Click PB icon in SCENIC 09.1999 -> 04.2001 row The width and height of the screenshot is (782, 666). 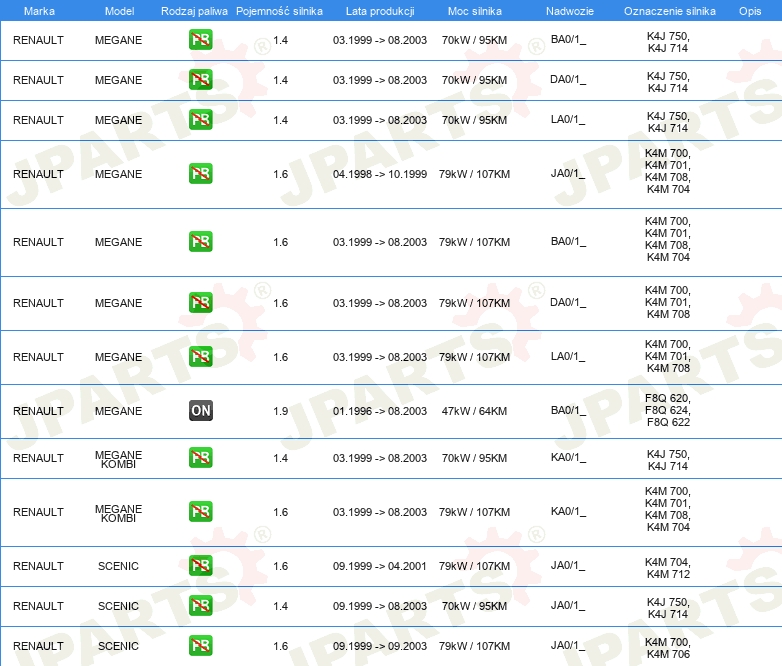click(200, 565)
